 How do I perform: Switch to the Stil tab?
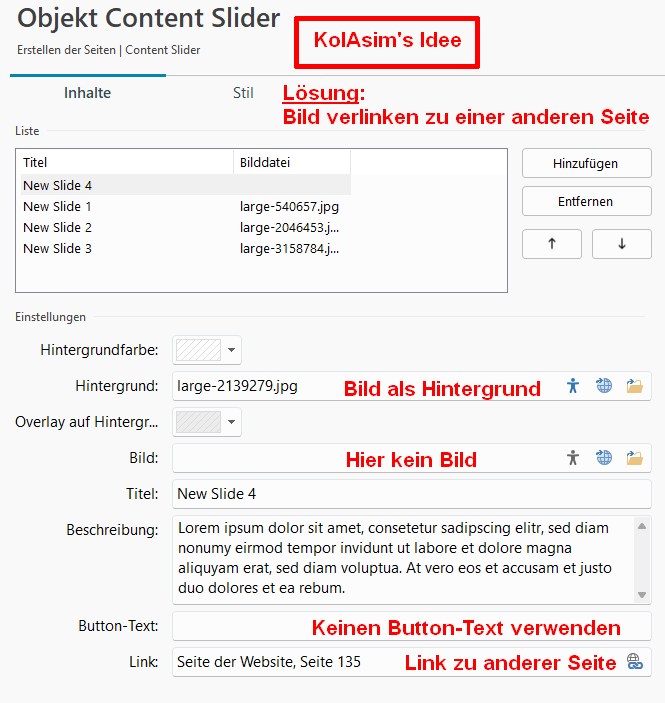[x=243, y=93]
